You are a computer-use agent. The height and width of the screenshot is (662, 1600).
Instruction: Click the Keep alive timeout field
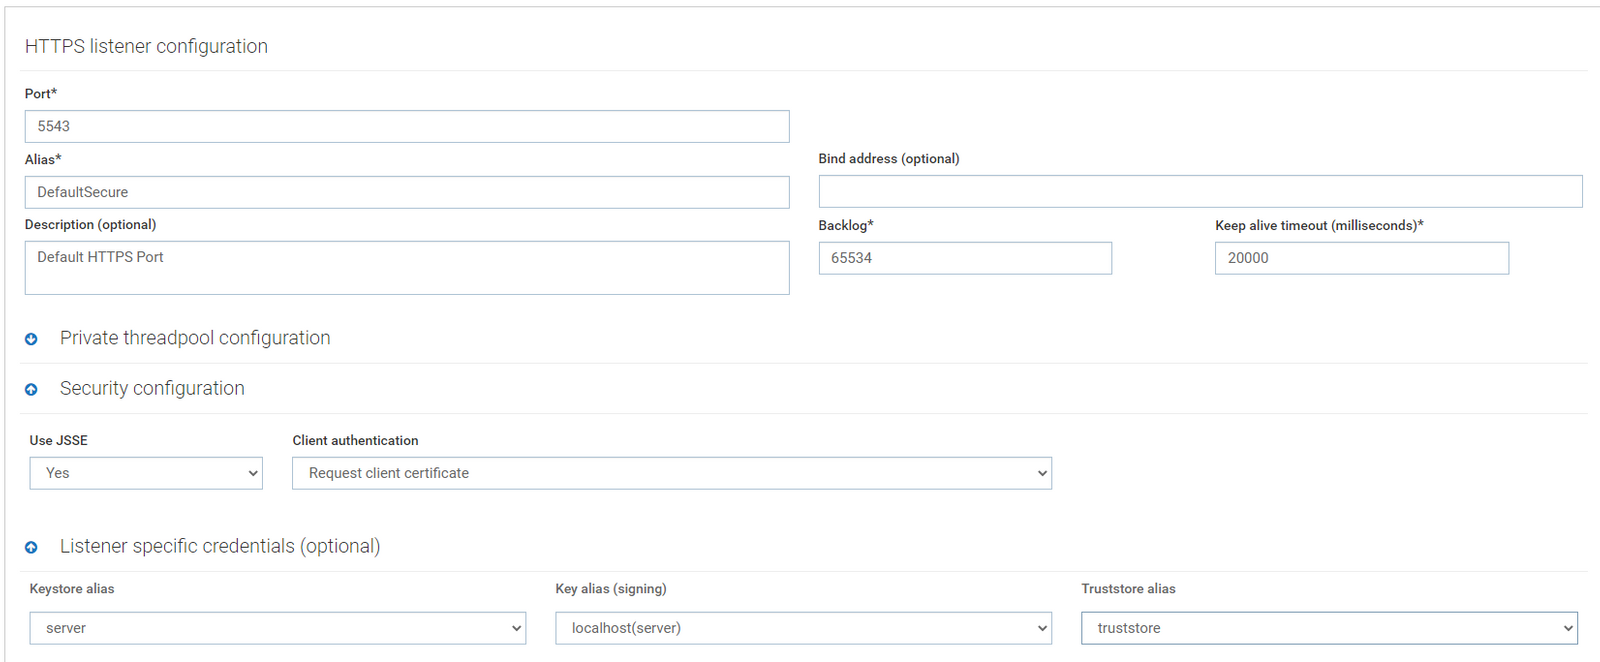tap(1361, 258)
